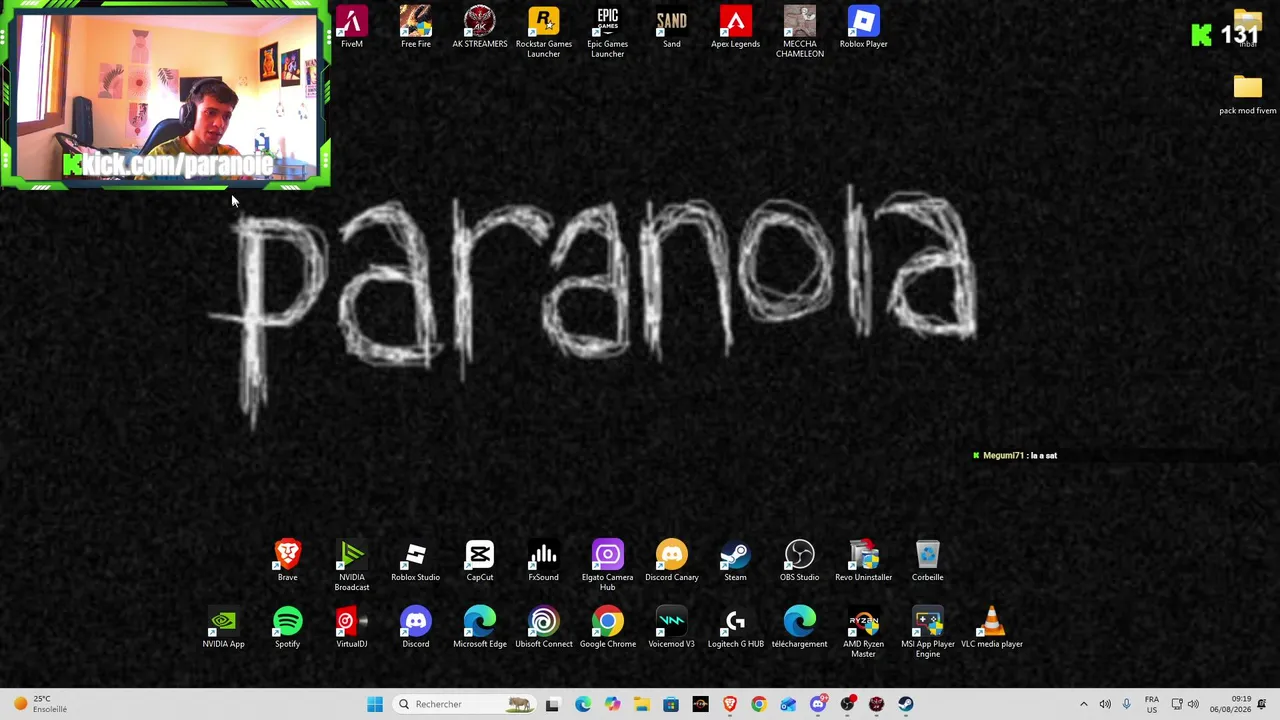This screenshot has width=1280, height=720.
Task: Open the VirtualDJ desktop shortcut
Action: click(x=352, y=628)
